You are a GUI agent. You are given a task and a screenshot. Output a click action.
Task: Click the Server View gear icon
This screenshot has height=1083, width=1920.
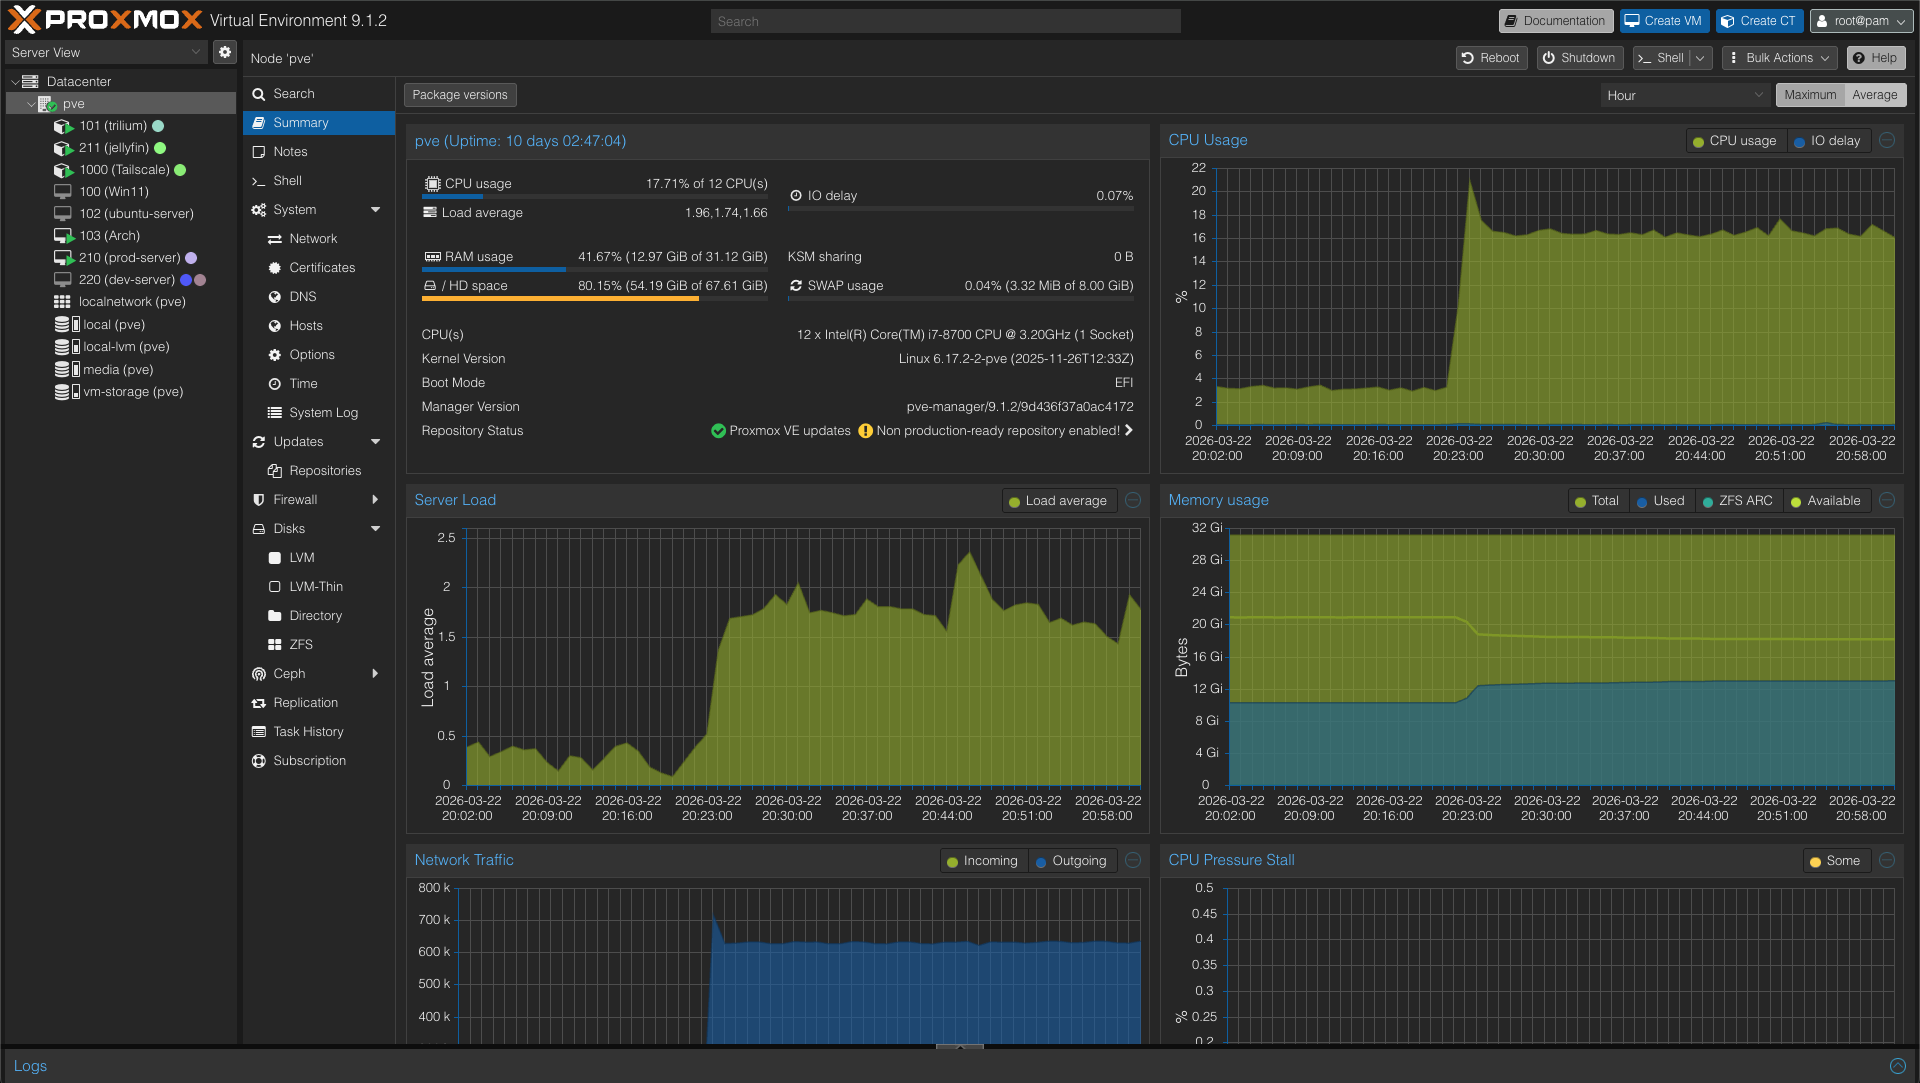224,52
